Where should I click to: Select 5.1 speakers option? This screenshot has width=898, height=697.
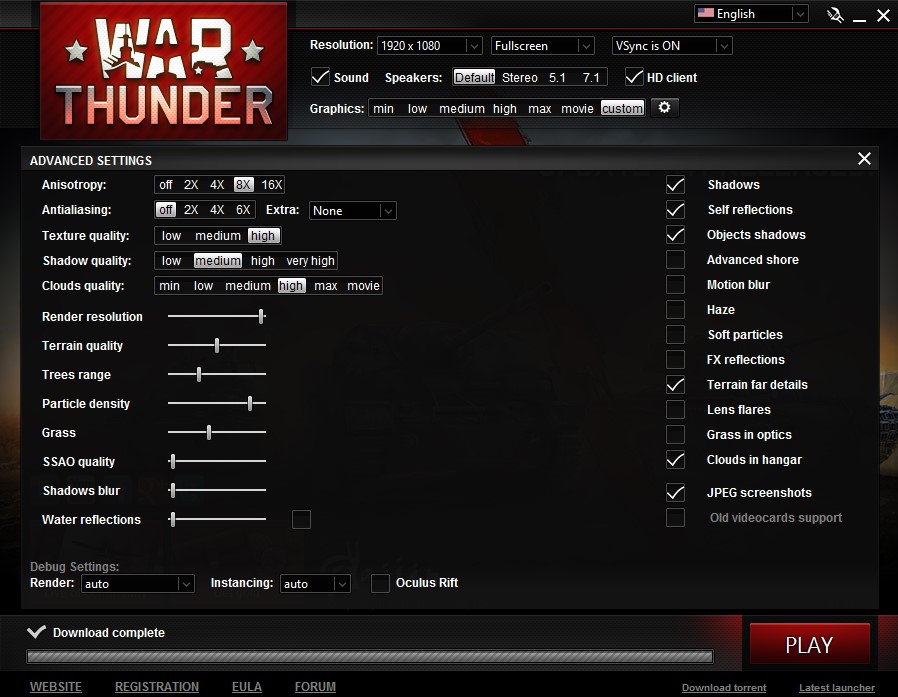point(557,77)
